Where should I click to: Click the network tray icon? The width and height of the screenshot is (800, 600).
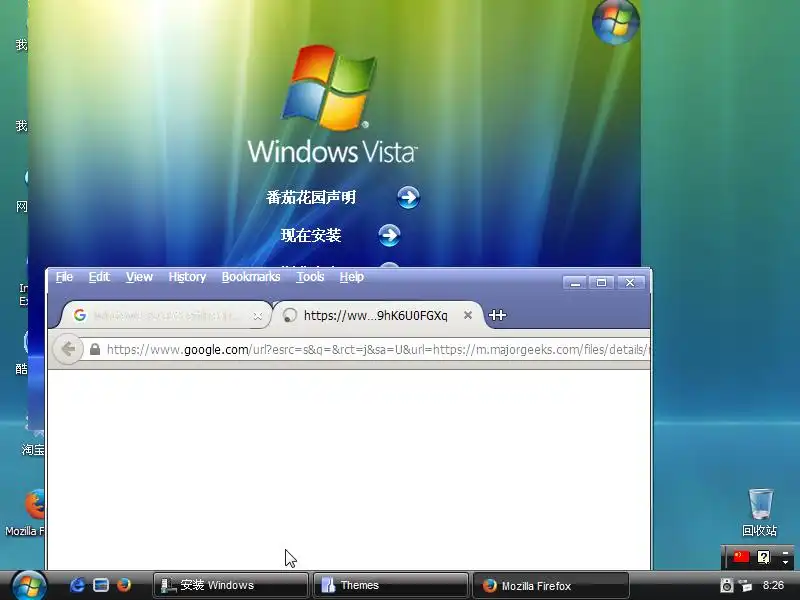point(745,585)
